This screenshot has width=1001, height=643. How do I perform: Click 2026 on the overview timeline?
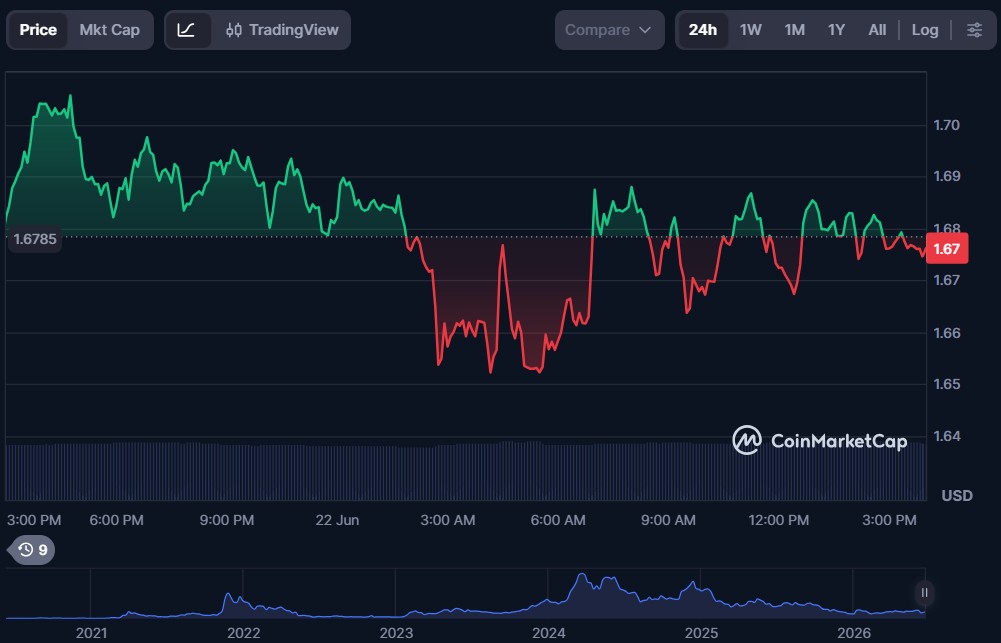click(854, 633)
